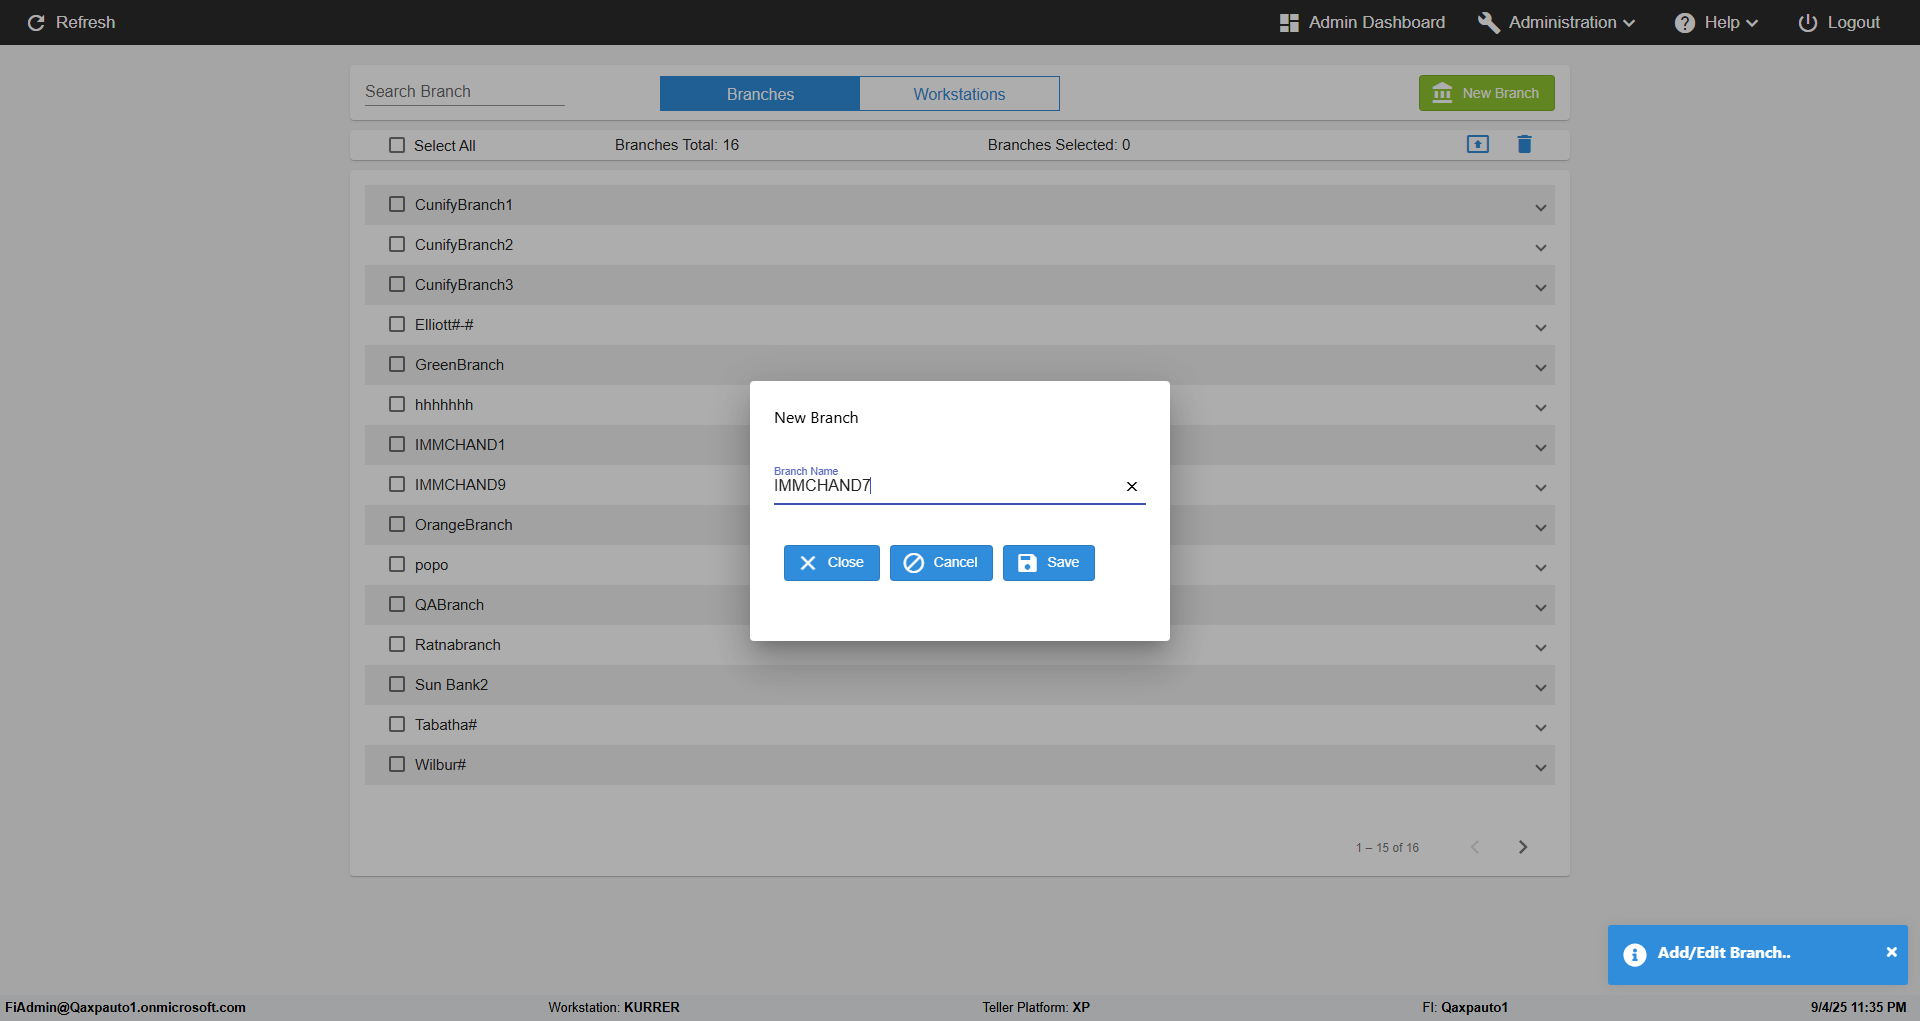Tick the CunifyBranch1 checkbox
Image resolution: width=1920 pixels, height=1021 pixels.
[x=397, y=204]
